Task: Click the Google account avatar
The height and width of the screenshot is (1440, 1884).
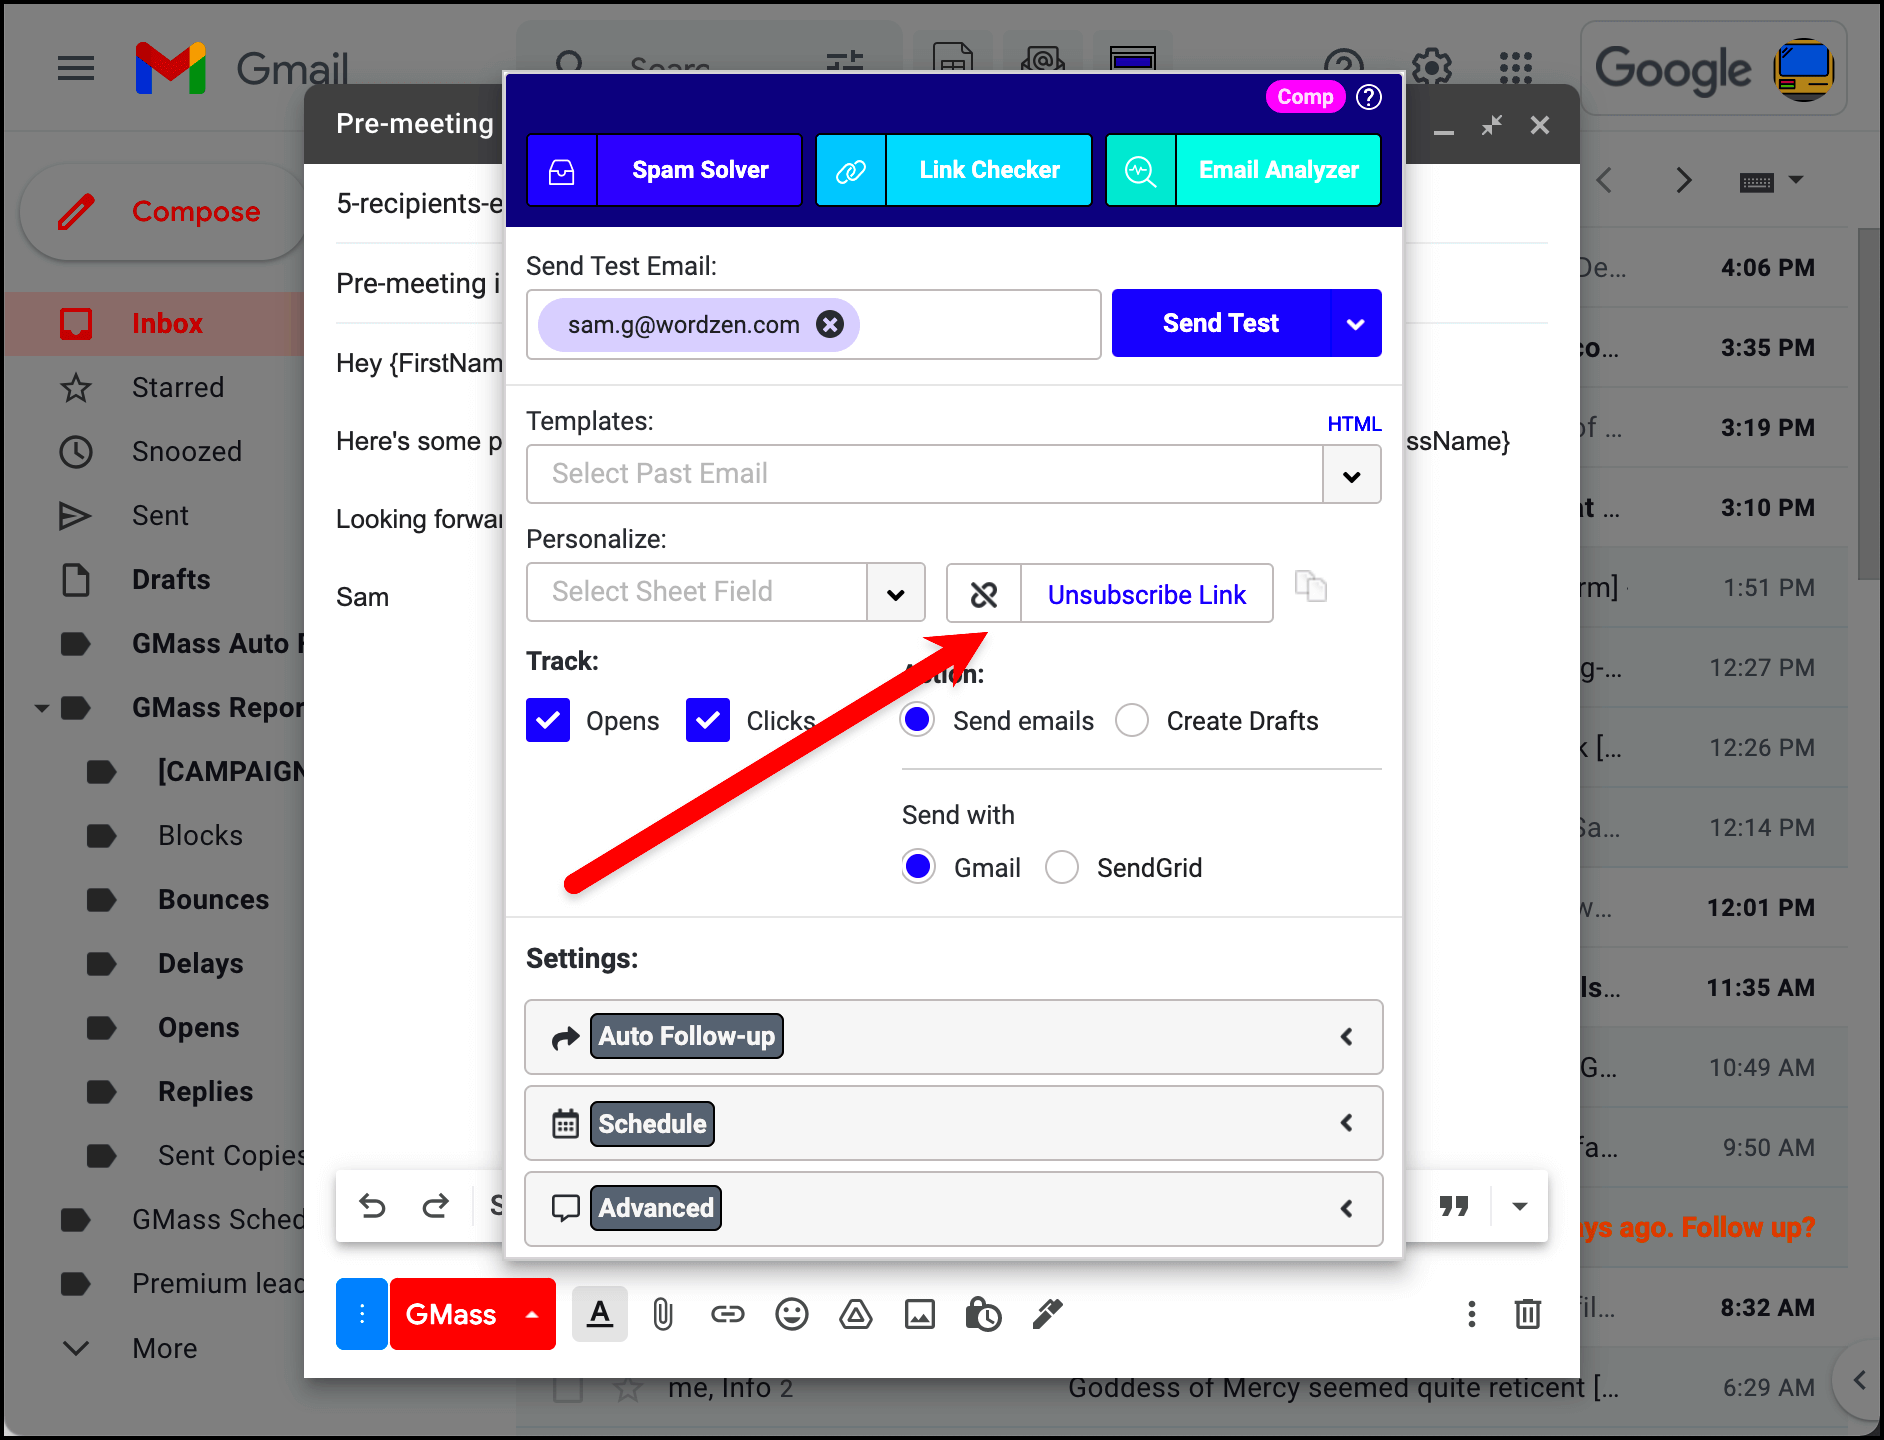Action: pyautogui.click(x=1803, y=70)
